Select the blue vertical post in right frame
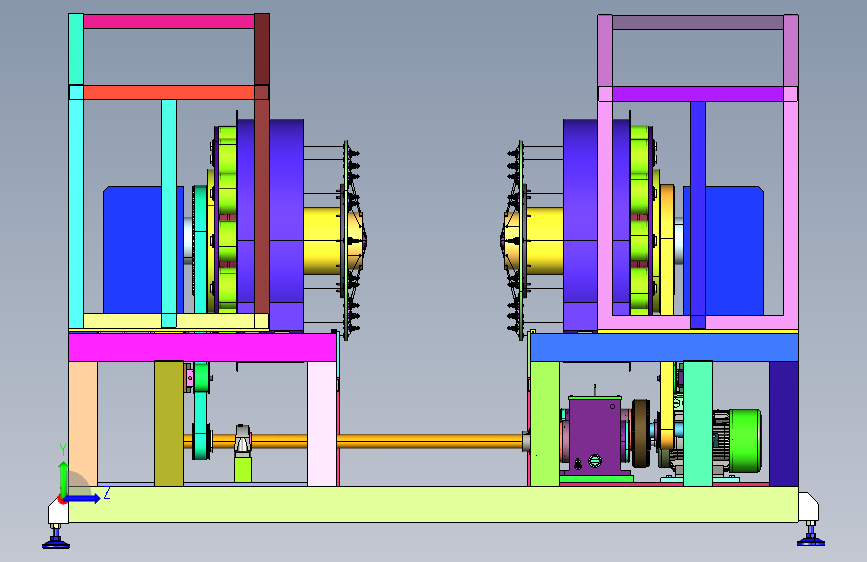 coord(698,215)
